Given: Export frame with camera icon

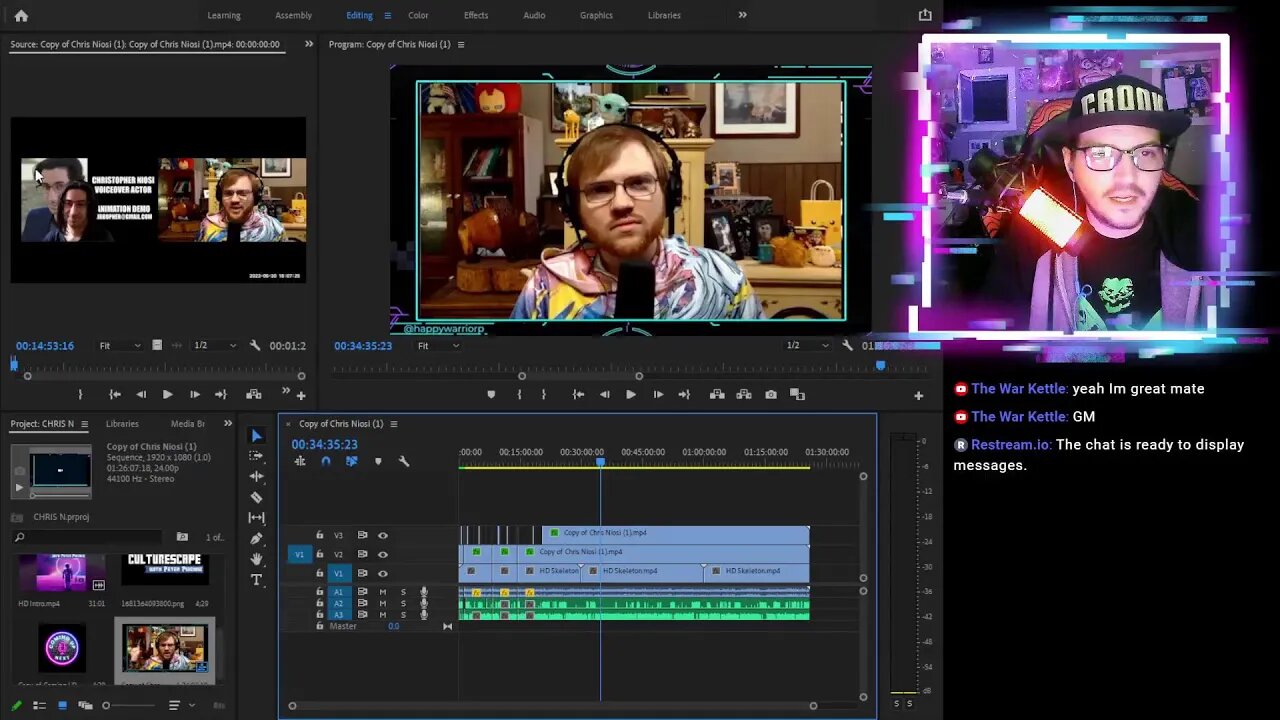Looking at the screenshot, I should pos(771,395).
